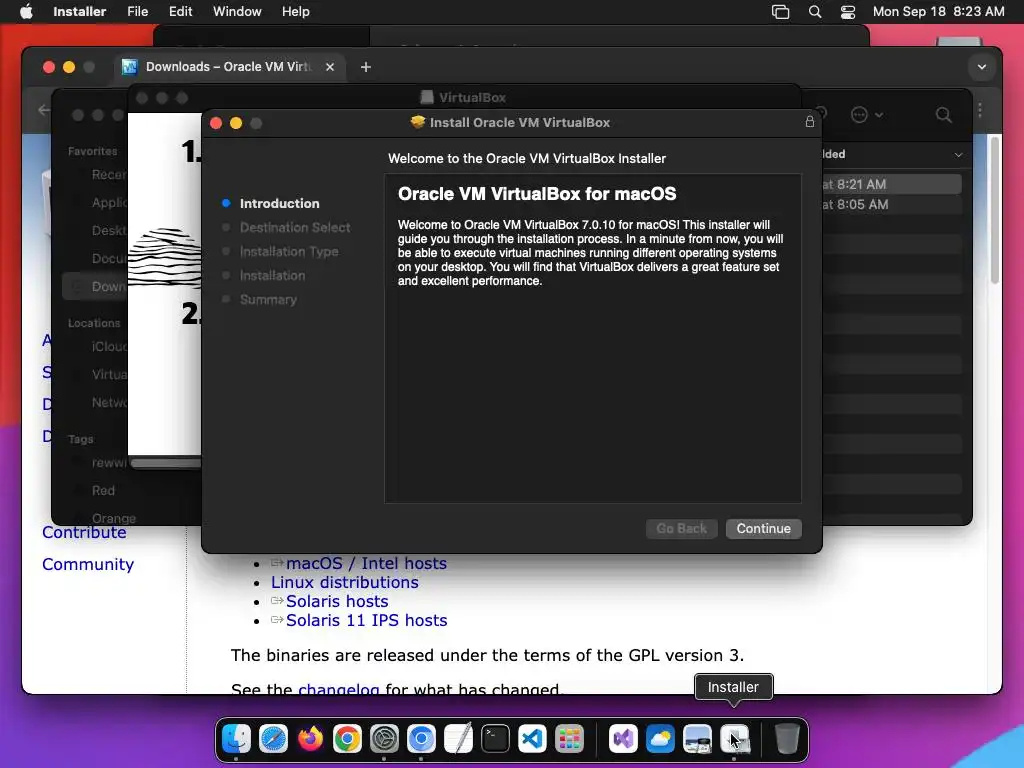Click the Community link in page sidebar

tap(88, 564)
